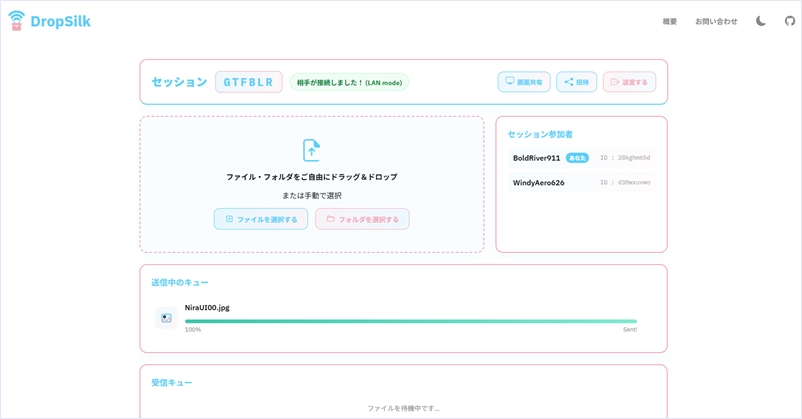The image size is (802, 419).
Task: Click the DropSilk brand name text
Action: [x=60, y=22]
